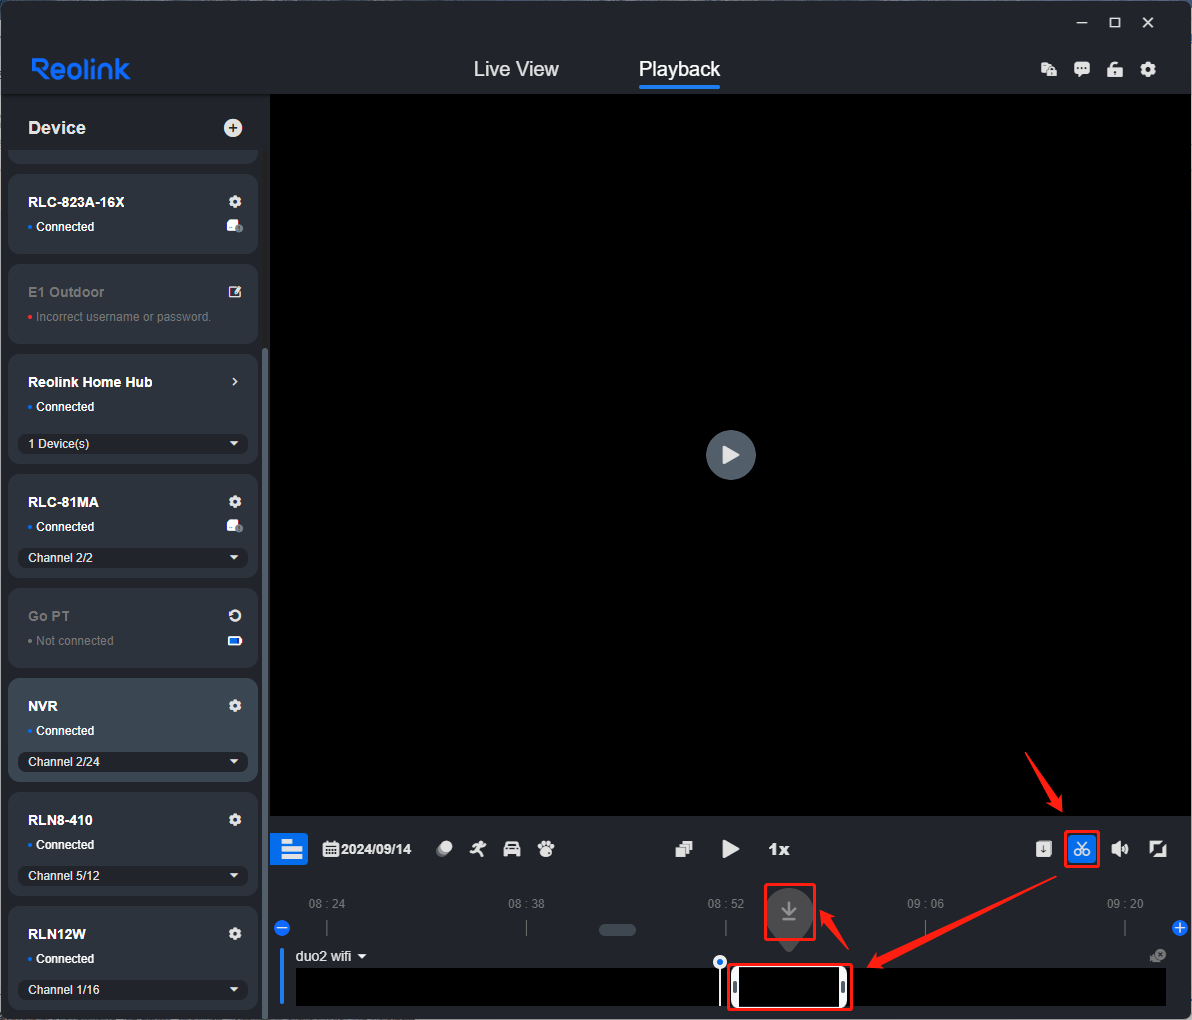Click the timeline zoom in plus button
The width and height of the screenshot is (1192, 1020).
tap(1180, 928)
